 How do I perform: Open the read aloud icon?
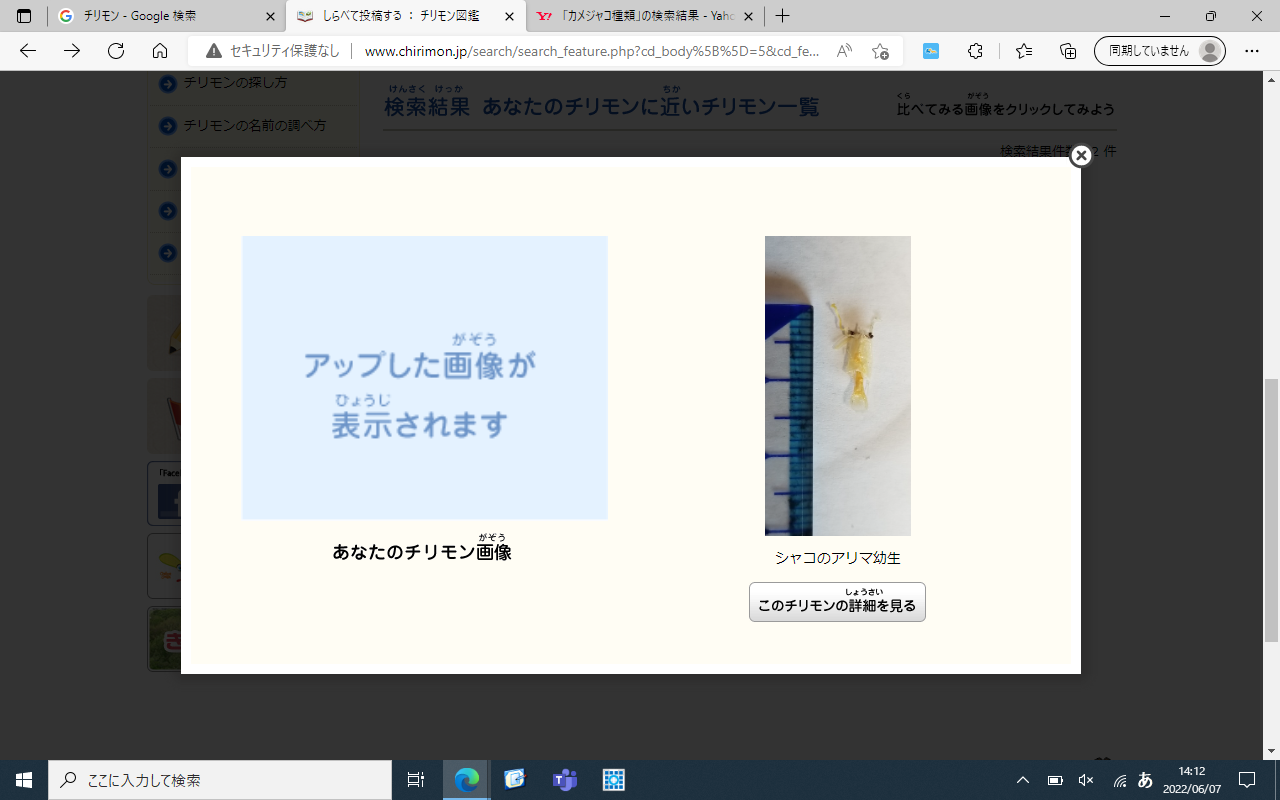click(x=845, y=51)
